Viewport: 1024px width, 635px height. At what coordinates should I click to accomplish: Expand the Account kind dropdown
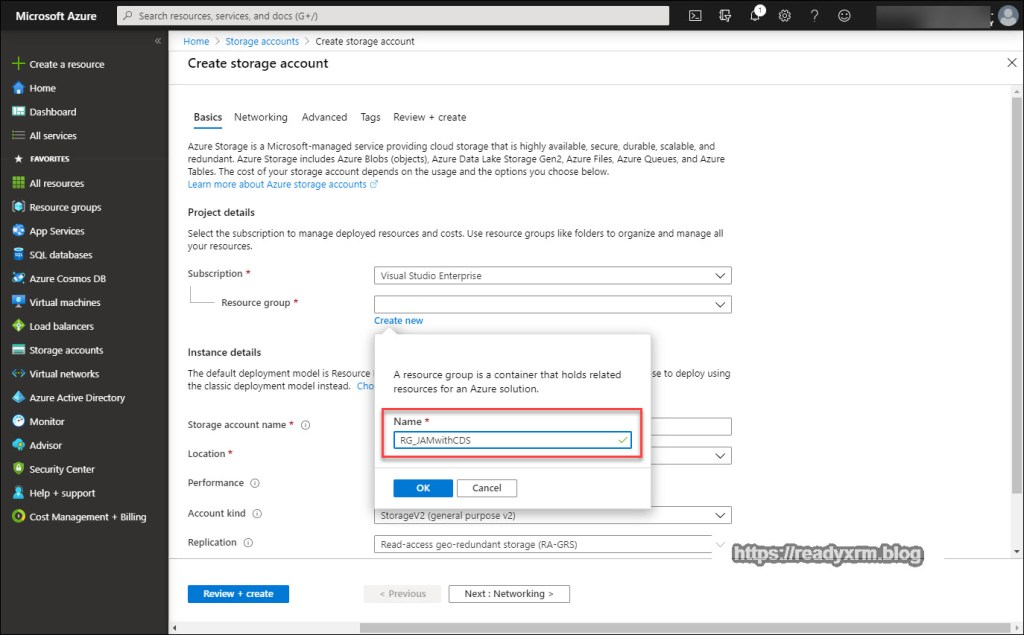point(552,516)
